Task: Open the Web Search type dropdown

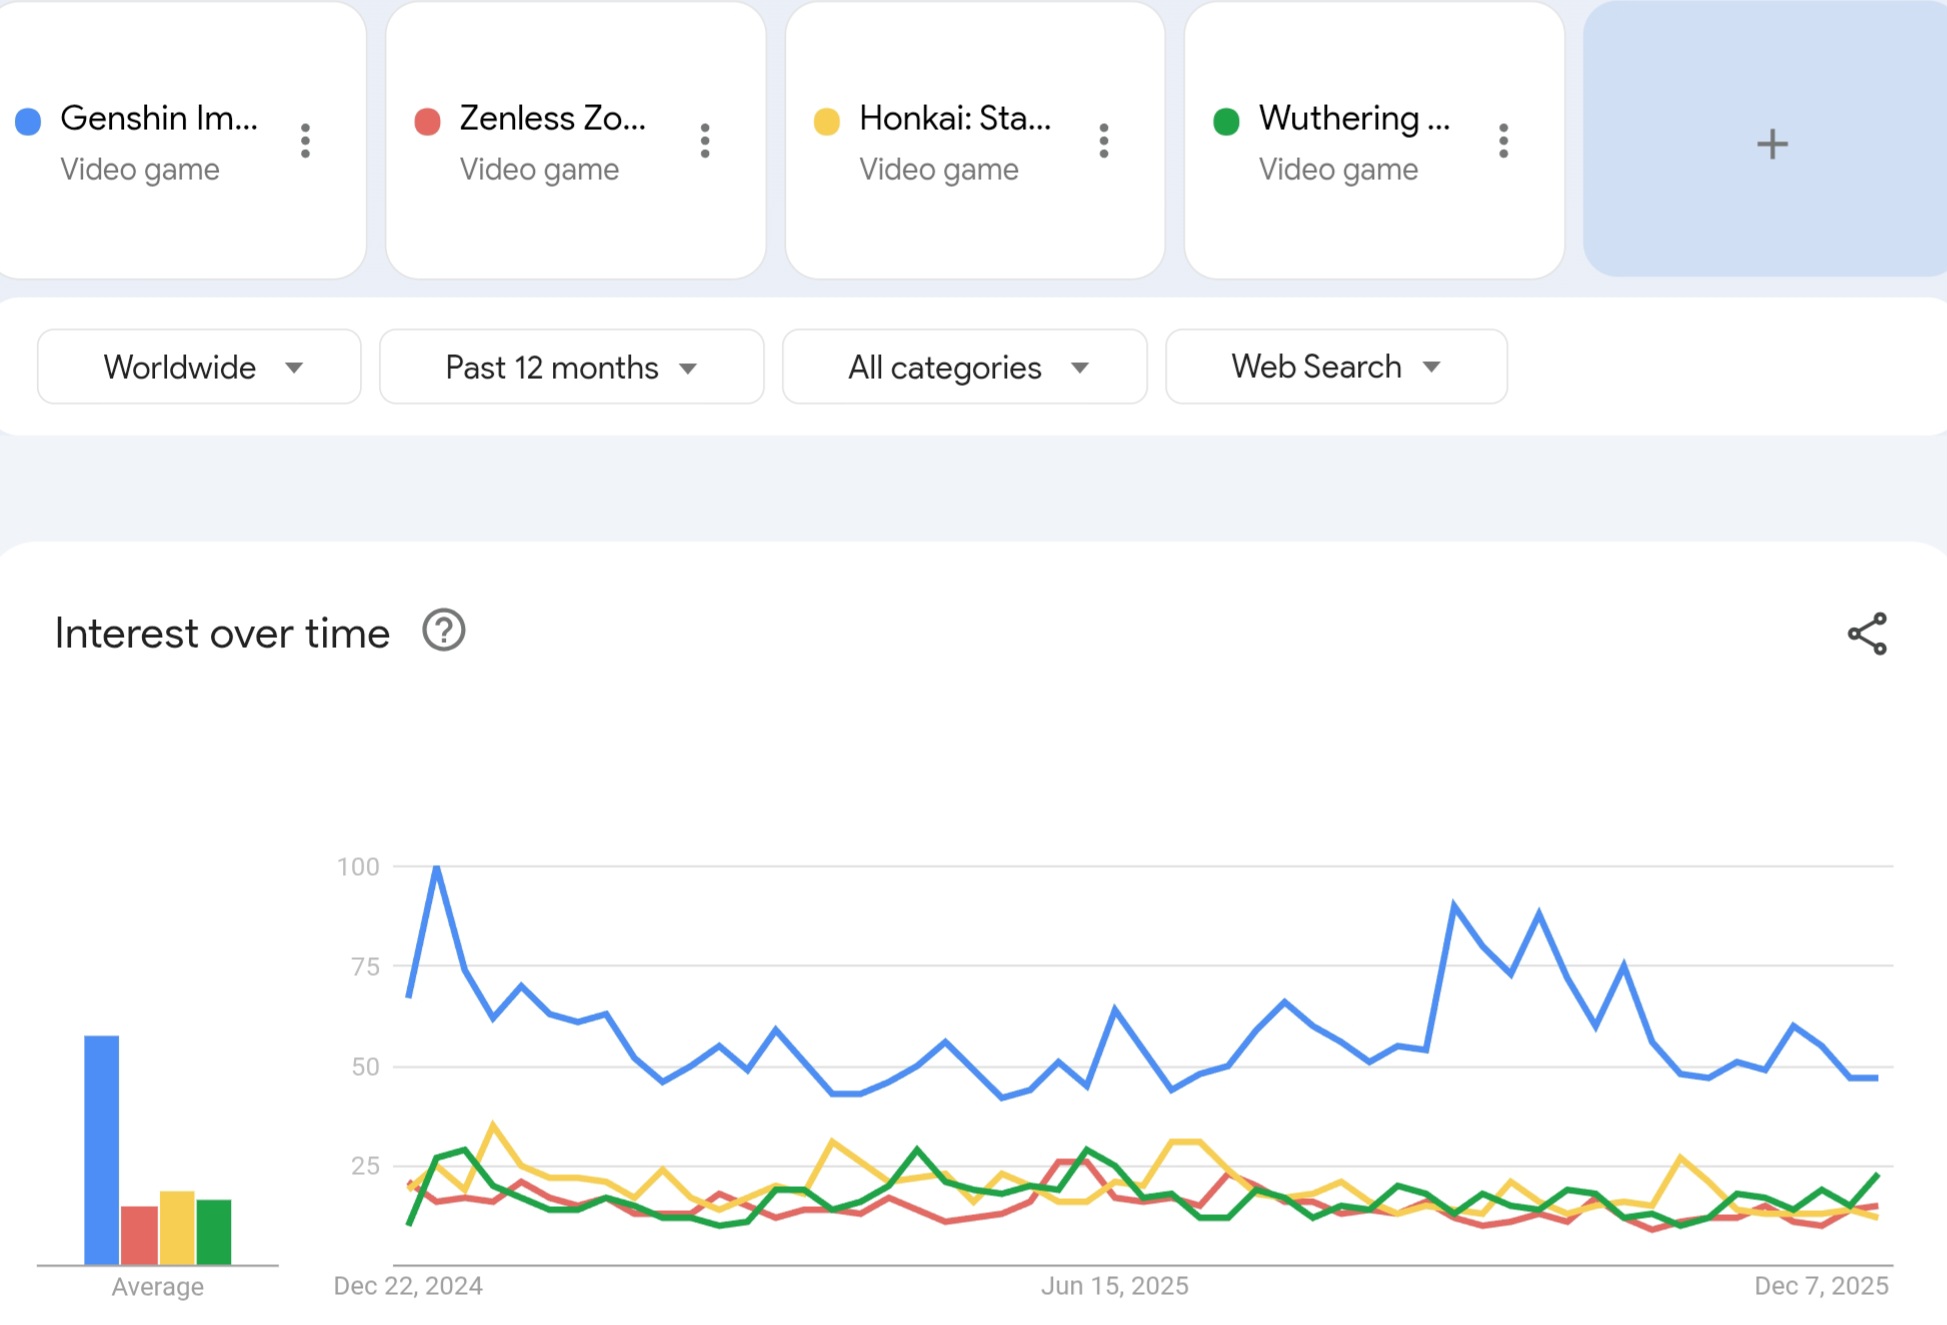Action: (x=1335, y=367)
